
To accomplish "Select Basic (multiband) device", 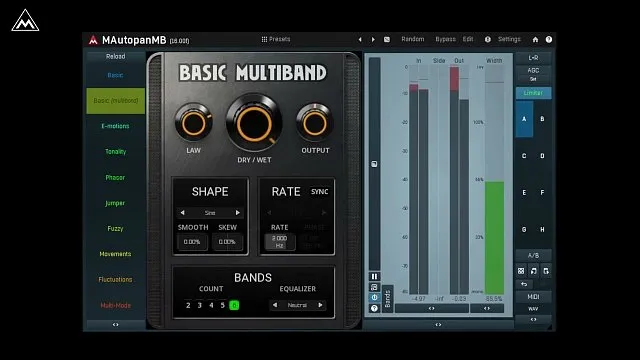I will pyautogui.click(x=116, y=101).
